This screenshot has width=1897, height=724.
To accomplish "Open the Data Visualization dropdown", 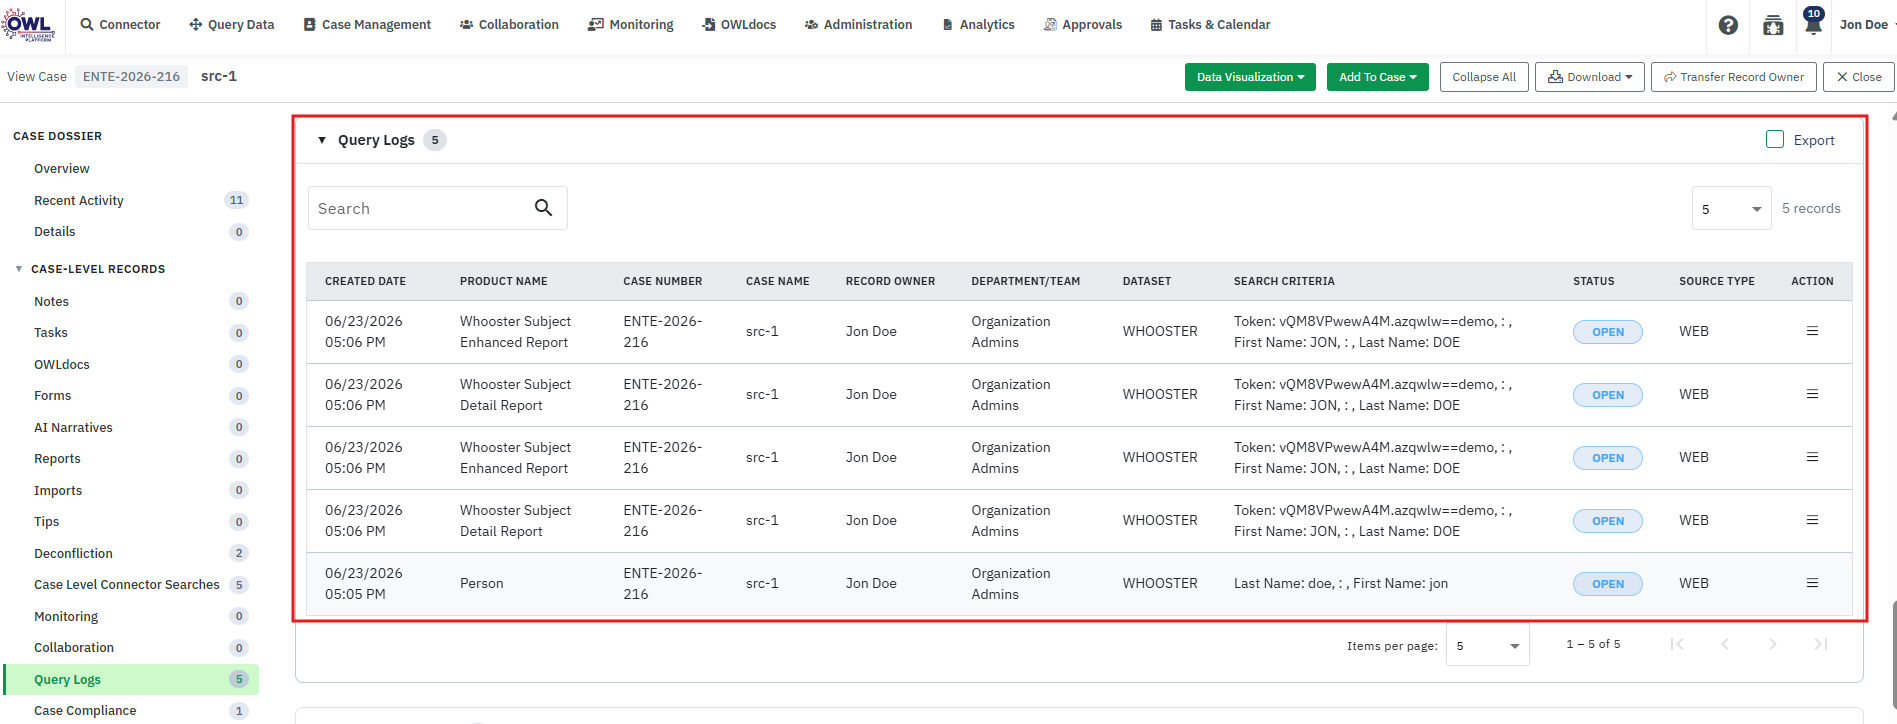I will pos(1250,77).
